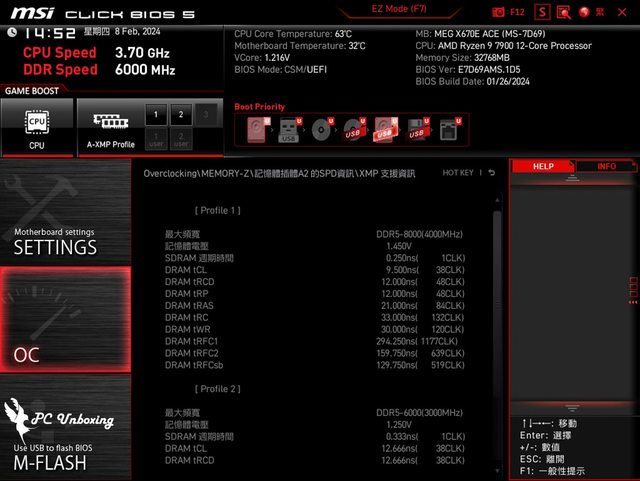Screen dimensions: 640x481
Task: Click the red S favorites icon
Action: 542,12
